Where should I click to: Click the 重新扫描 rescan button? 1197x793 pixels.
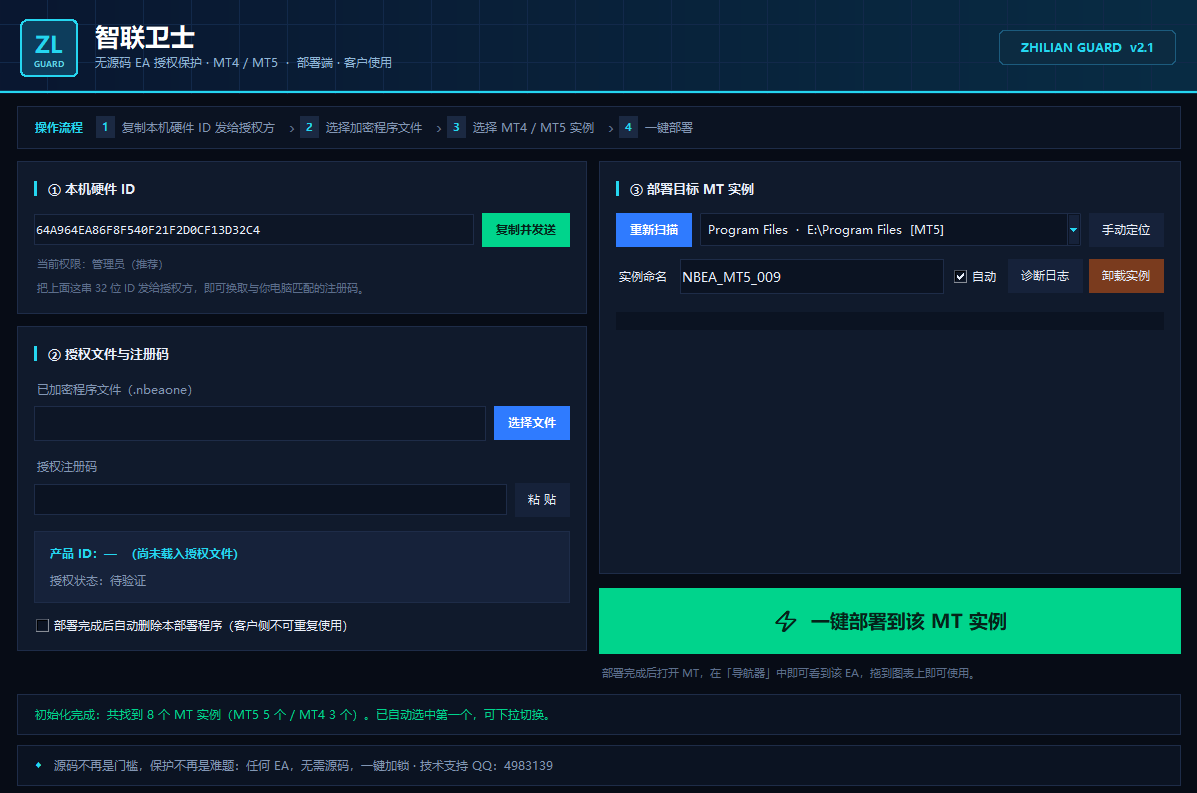click(x=653, y=230)
